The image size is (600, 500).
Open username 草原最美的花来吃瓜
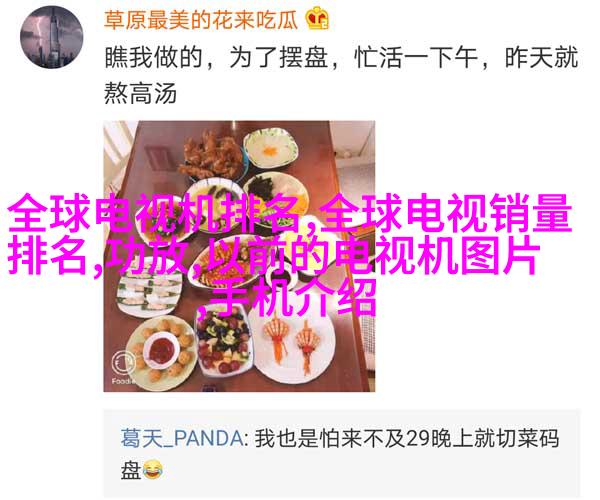click(201, 20)
